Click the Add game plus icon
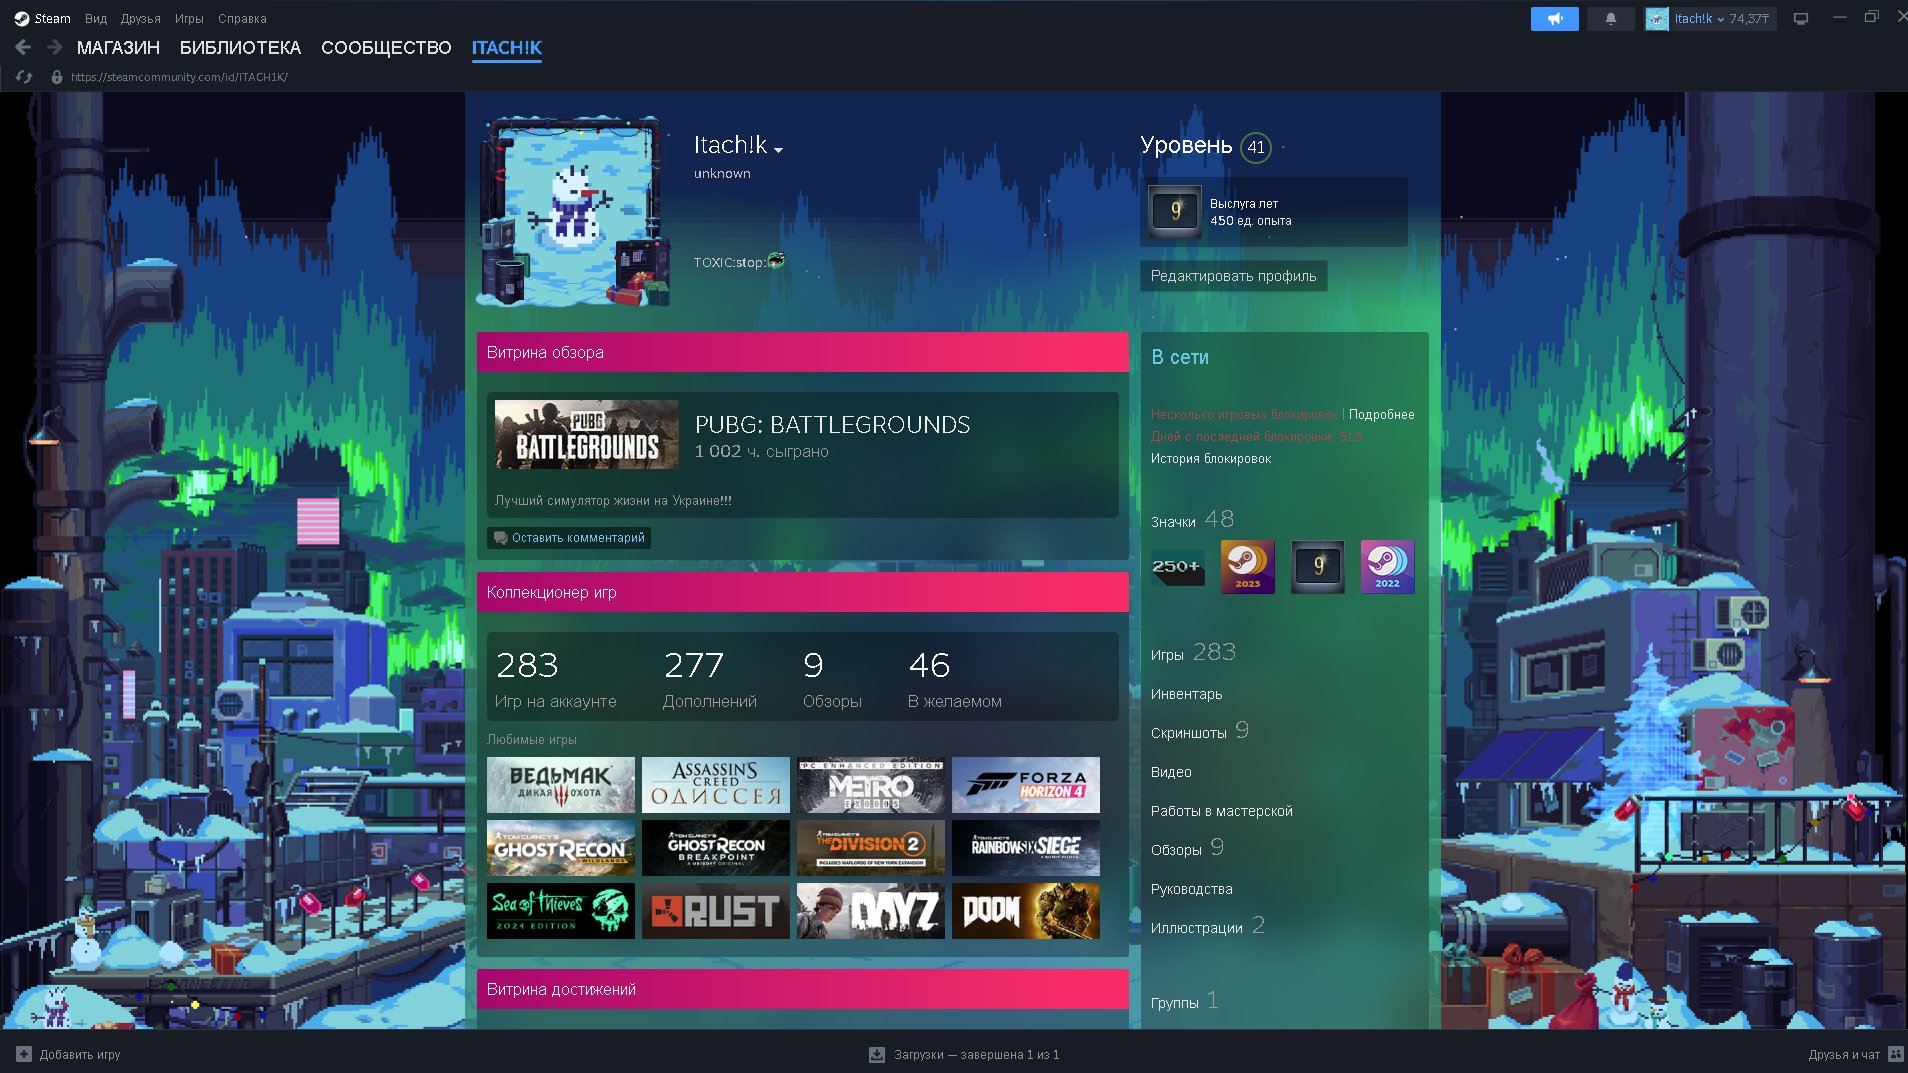Viewport: 1908px width, 1073px height. 24,1054
